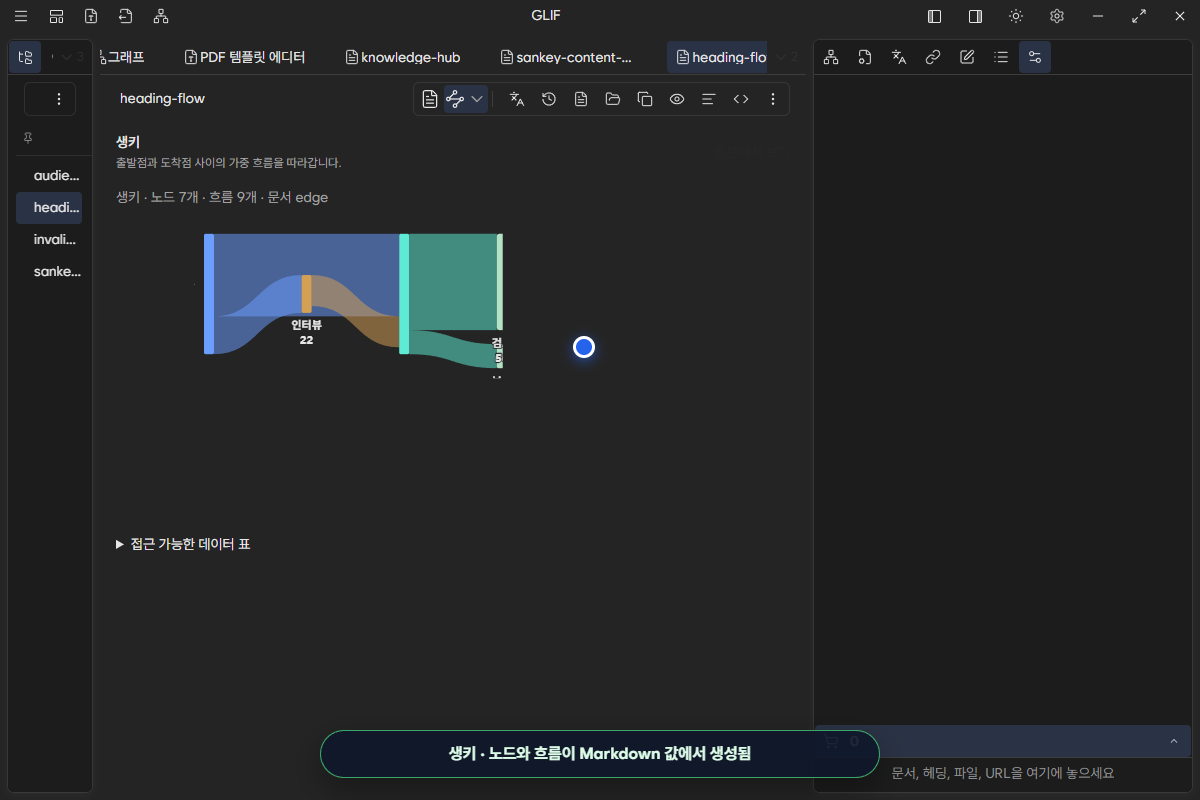Click the copy/duplicate icon in toolbar
1200x800 pixels.
[x=645, y=99]
